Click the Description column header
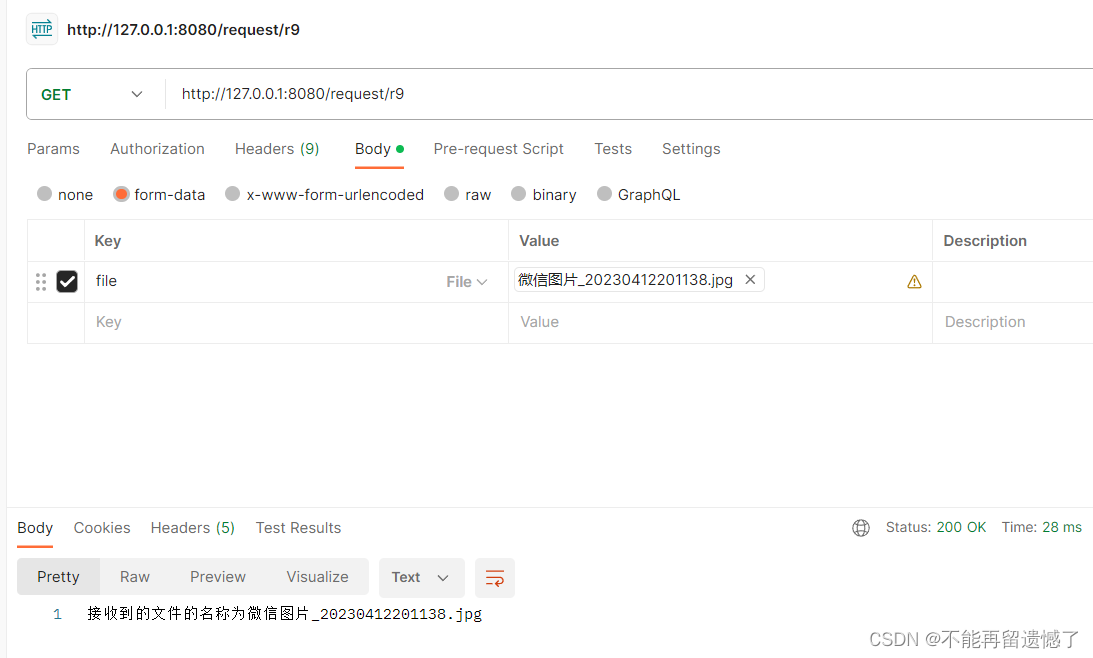 [x=984, y=241]
